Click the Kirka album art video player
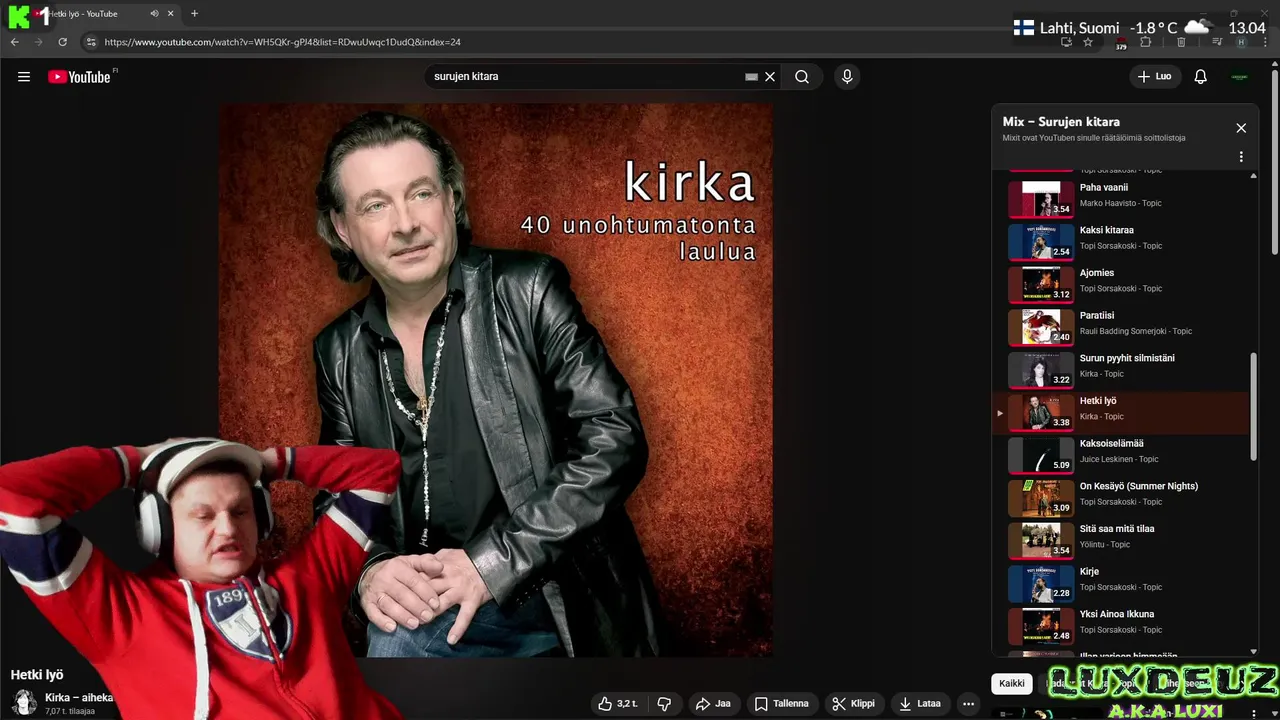This screenshot has height=720, width=1280. point(496,380)
